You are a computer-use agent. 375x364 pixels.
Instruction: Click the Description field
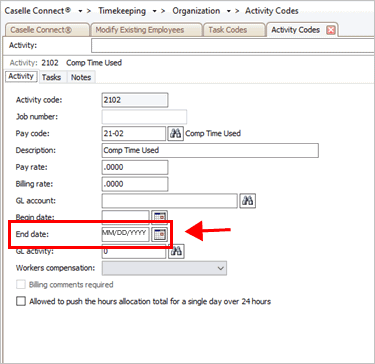[x=210, y=150]
